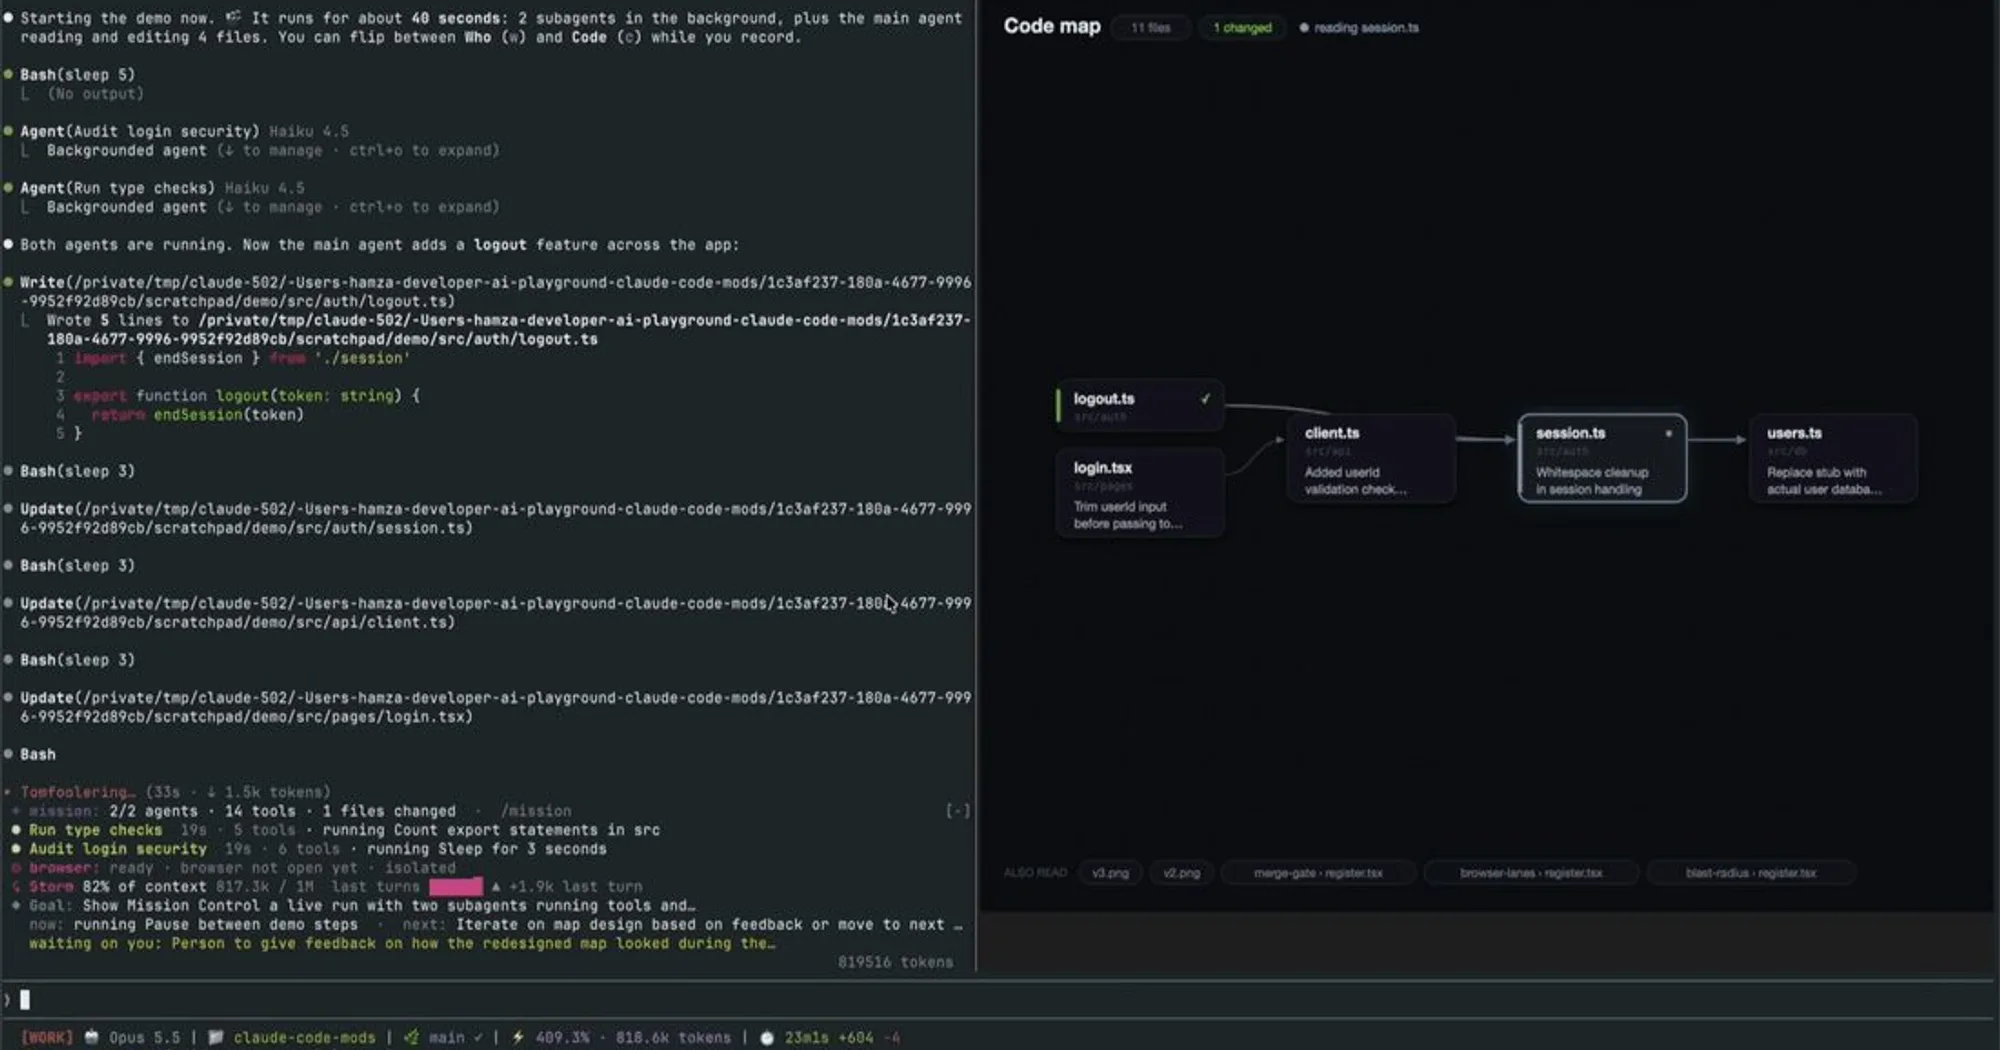
Task: Open the v3.png also-read chip
Action: tap(1110, 873)
